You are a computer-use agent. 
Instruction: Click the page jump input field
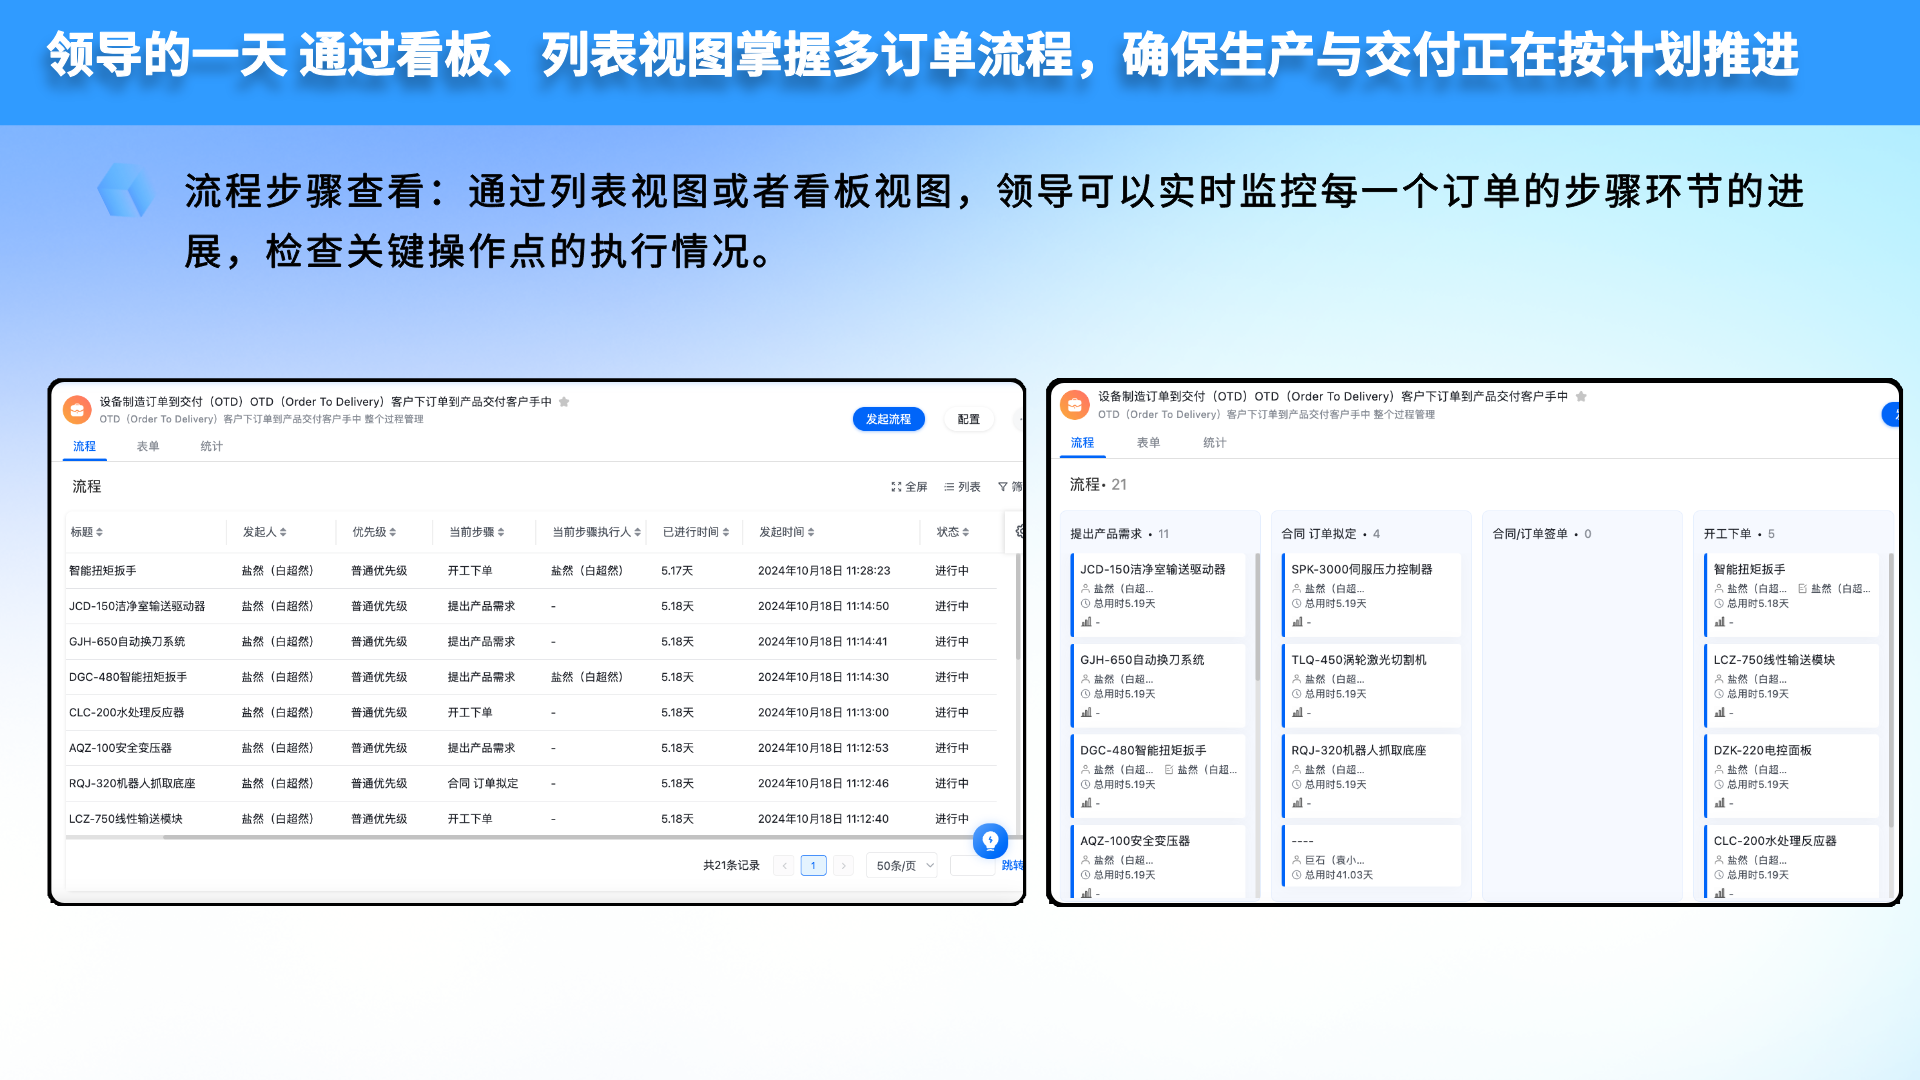[x=971, y=866]
